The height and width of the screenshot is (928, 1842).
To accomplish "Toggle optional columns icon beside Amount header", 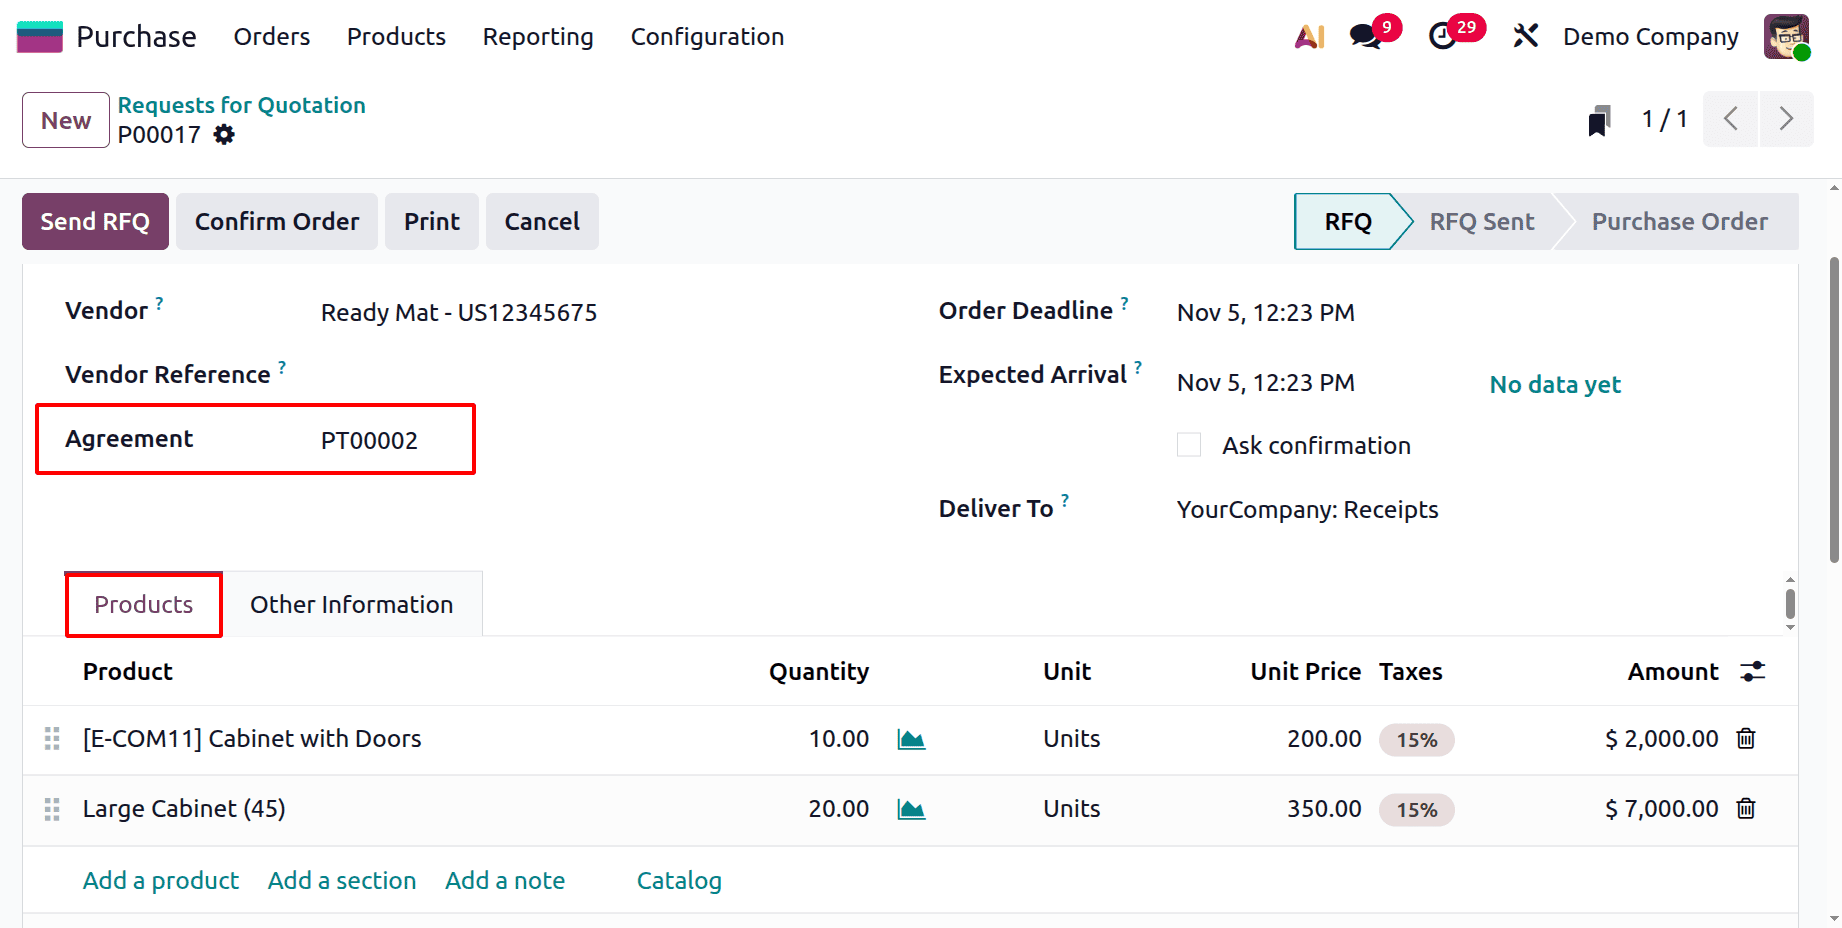I will click(x=1753, y=671).
